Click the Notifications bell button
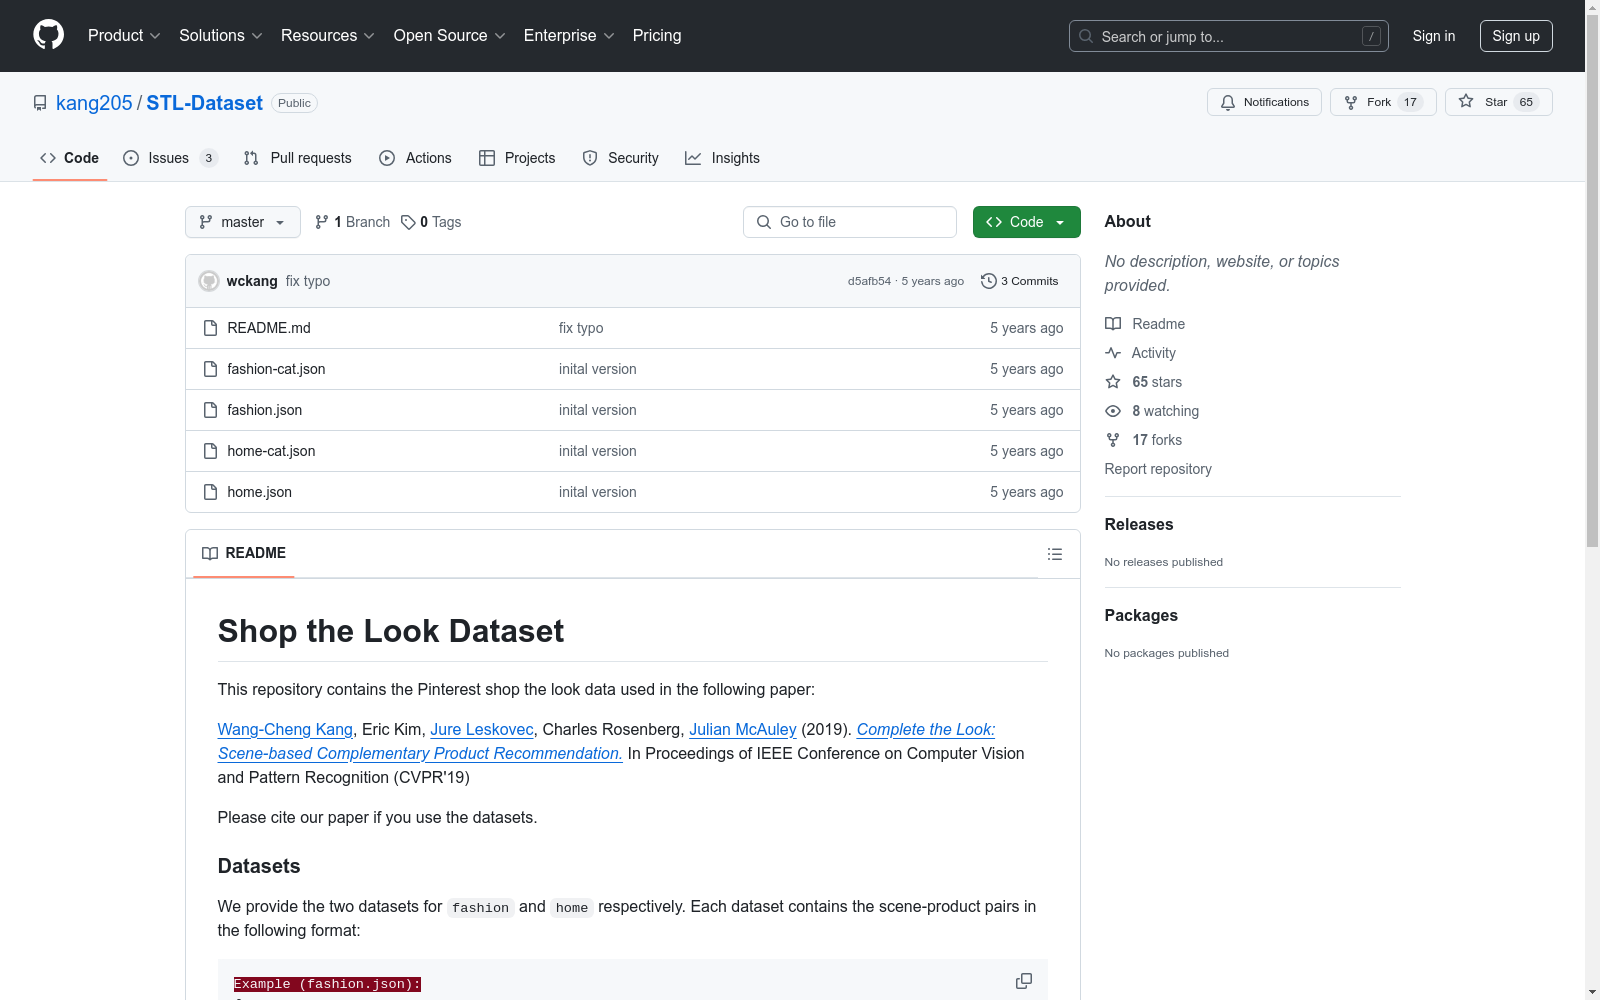 (1264, 102)
